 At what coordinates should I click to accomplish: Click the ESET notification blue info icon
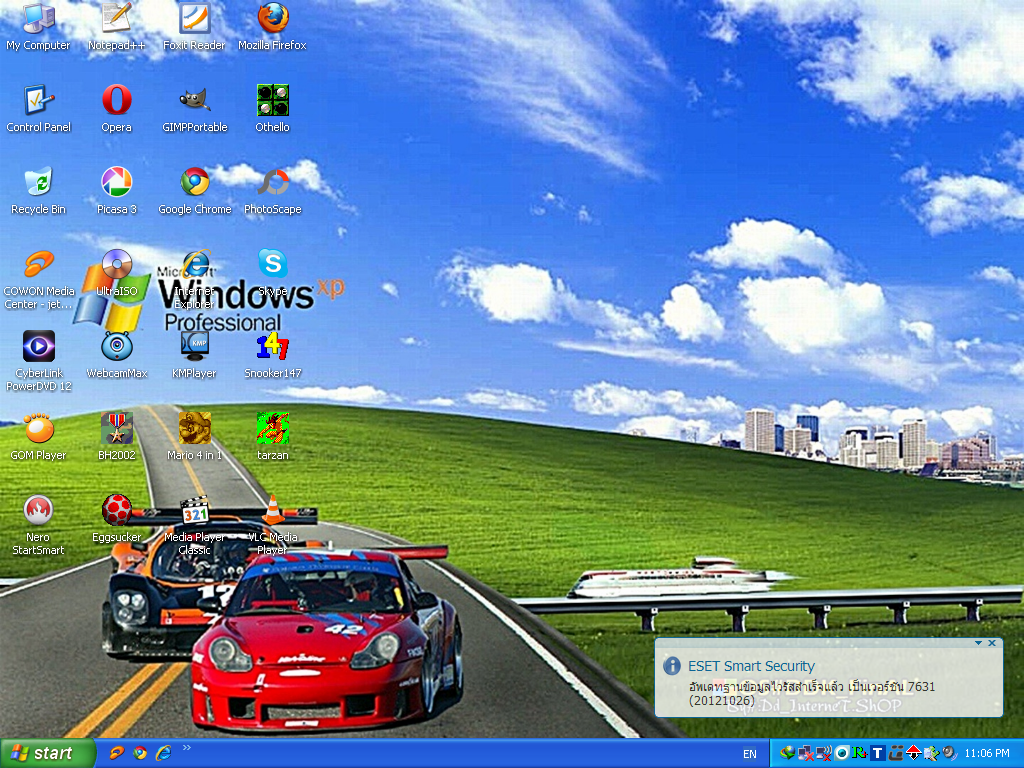pos(671,666)
